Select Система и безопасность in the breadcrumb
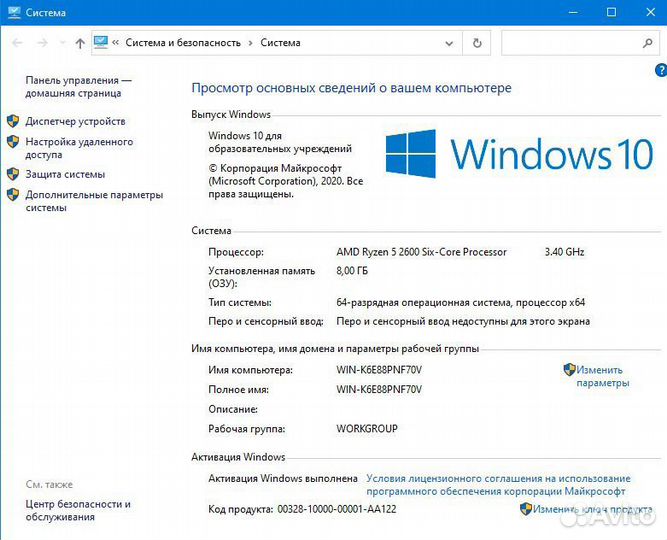The height and width of the screenshot is (540, 667). pyautogui.click(x=182, y=43)
